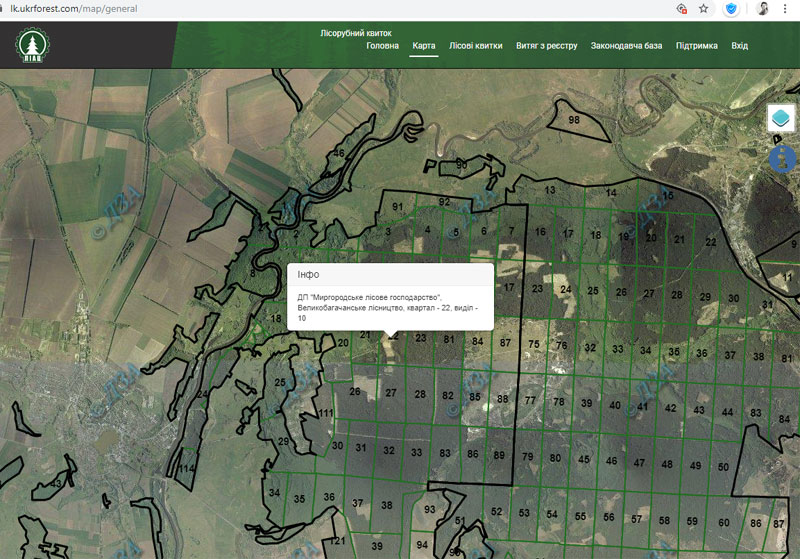Click the Вхід login link

pyautogui.click(x=740, y=46)
